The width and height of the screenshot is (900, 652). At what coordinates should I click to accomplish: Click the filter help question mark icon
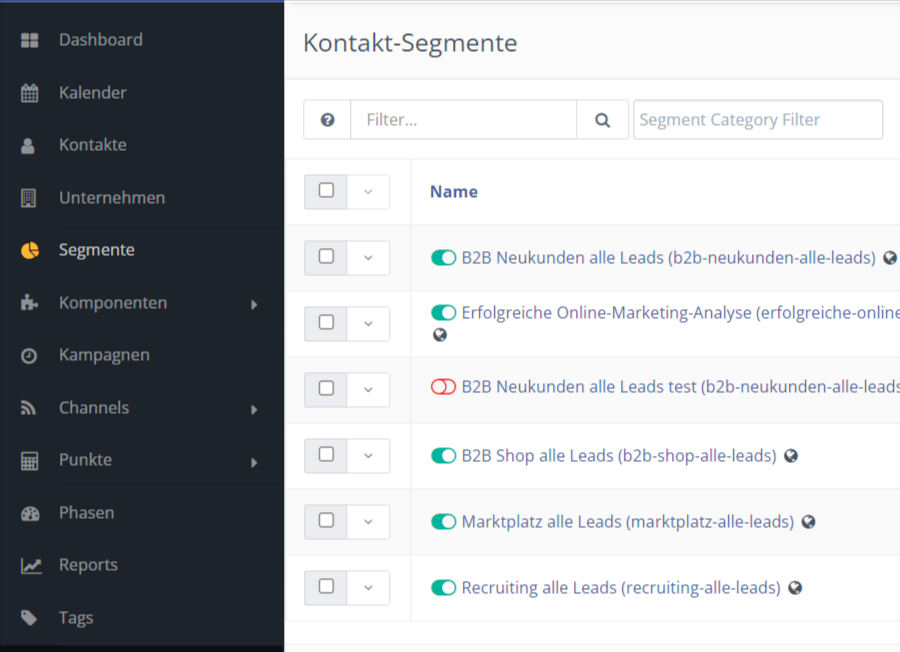tap(327, 120)
